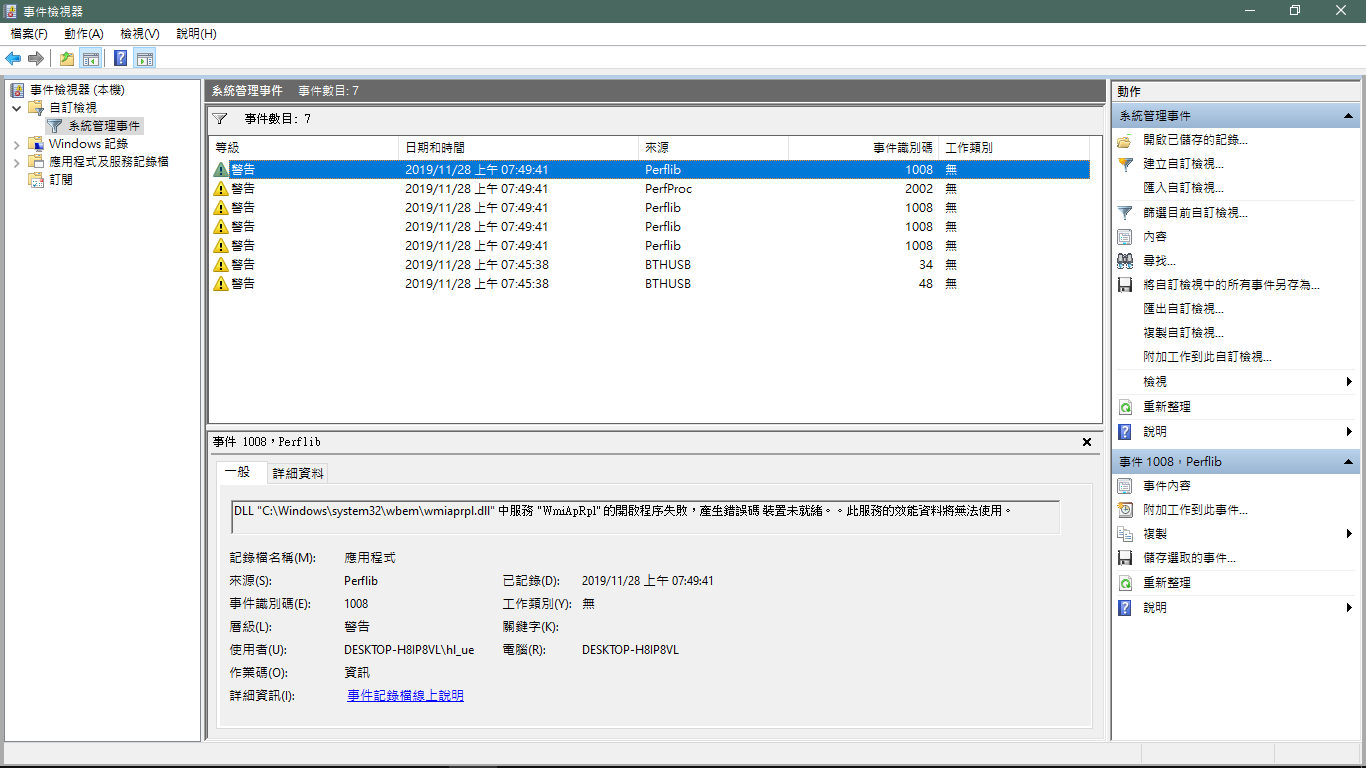
Task: Click the 事件識別碼 column header
Action: tap(863, 148)
